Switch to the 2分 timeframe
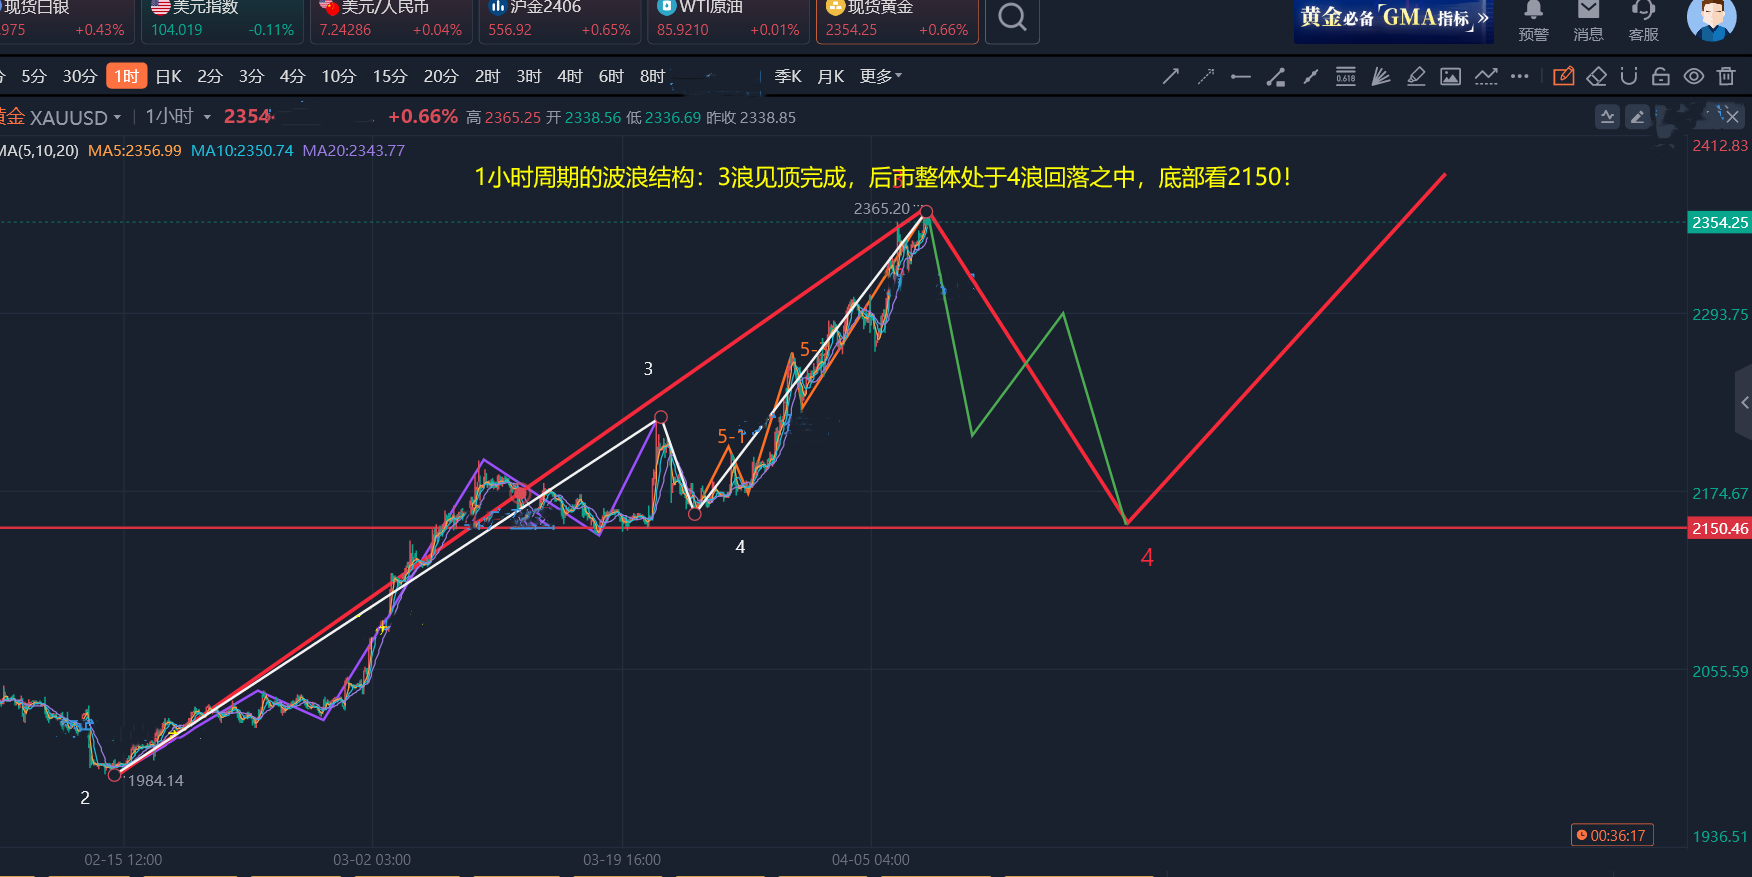1752x877 pixels. coord(210,76)
